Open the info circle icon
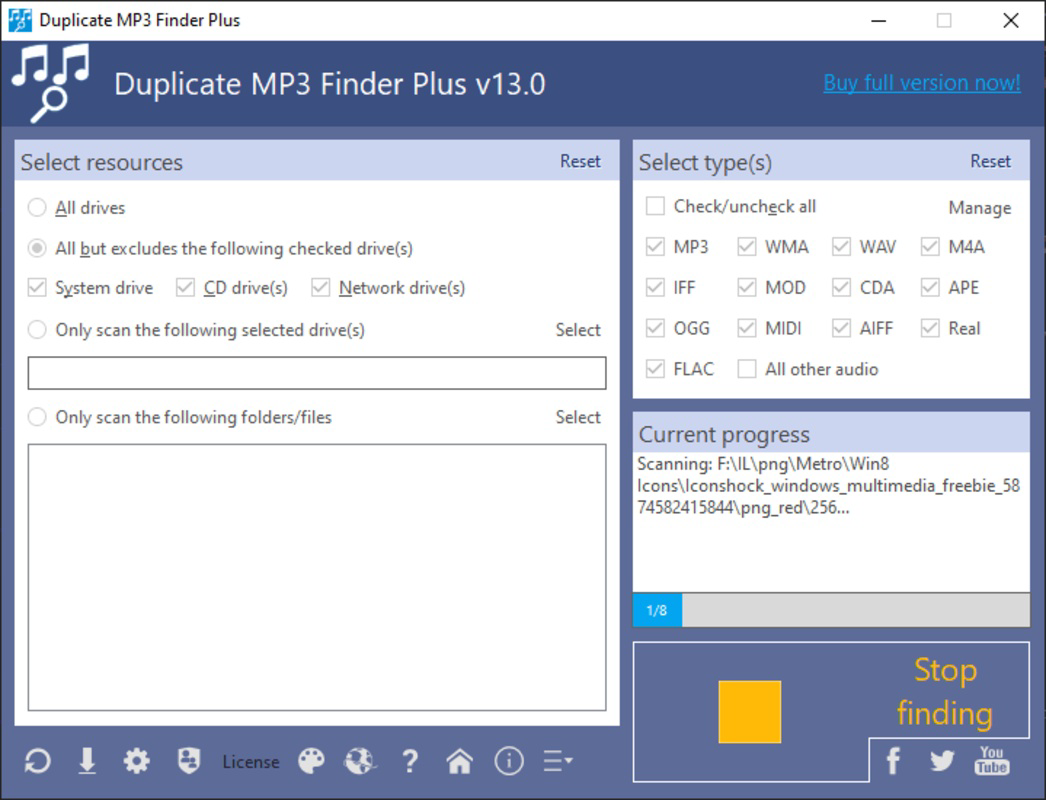Image resolution: width=1046 pixels, height=800 pixels. tap(509, 761)
